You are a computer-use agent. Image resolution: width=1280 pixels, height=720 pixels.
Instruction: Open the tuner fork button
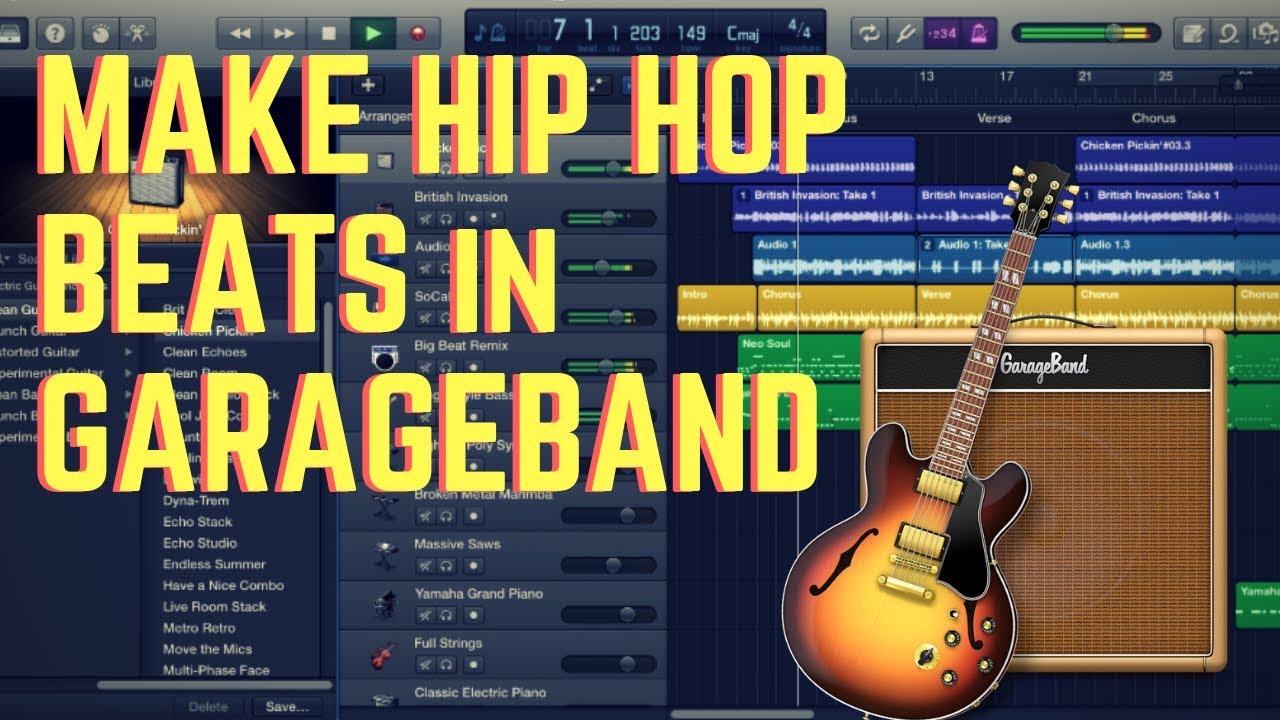point(904,33)
